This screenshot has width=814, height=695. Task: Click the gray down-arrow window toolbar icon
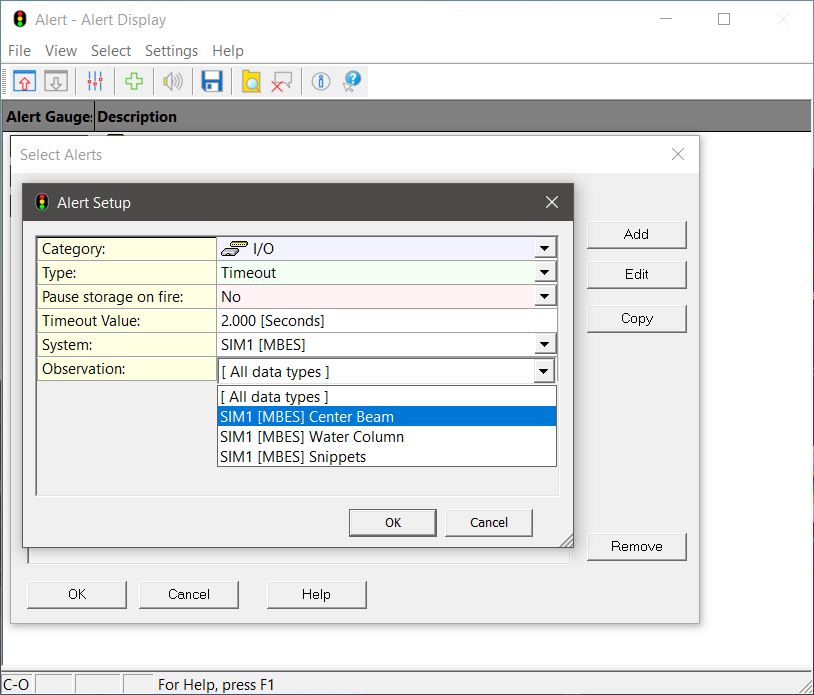[x=55, y=82]
